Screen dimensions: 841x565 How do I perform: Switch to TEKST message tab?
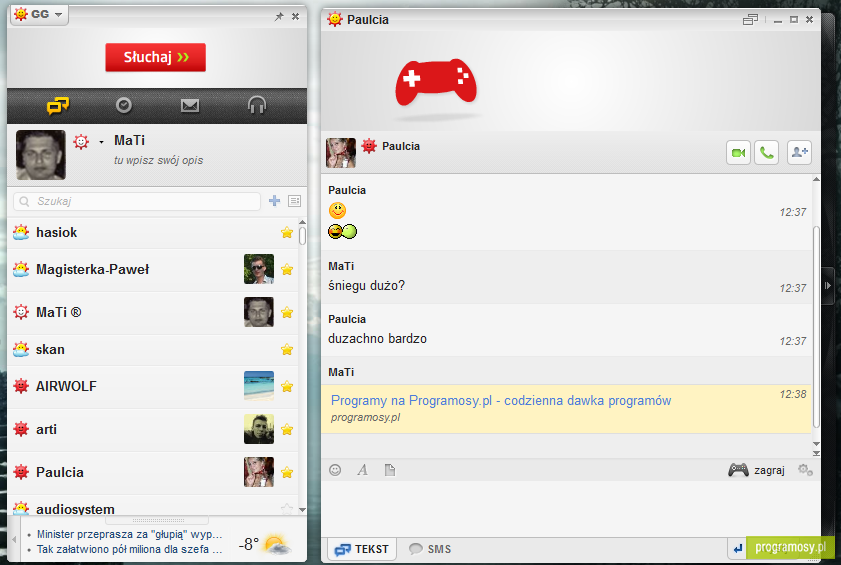362,549
